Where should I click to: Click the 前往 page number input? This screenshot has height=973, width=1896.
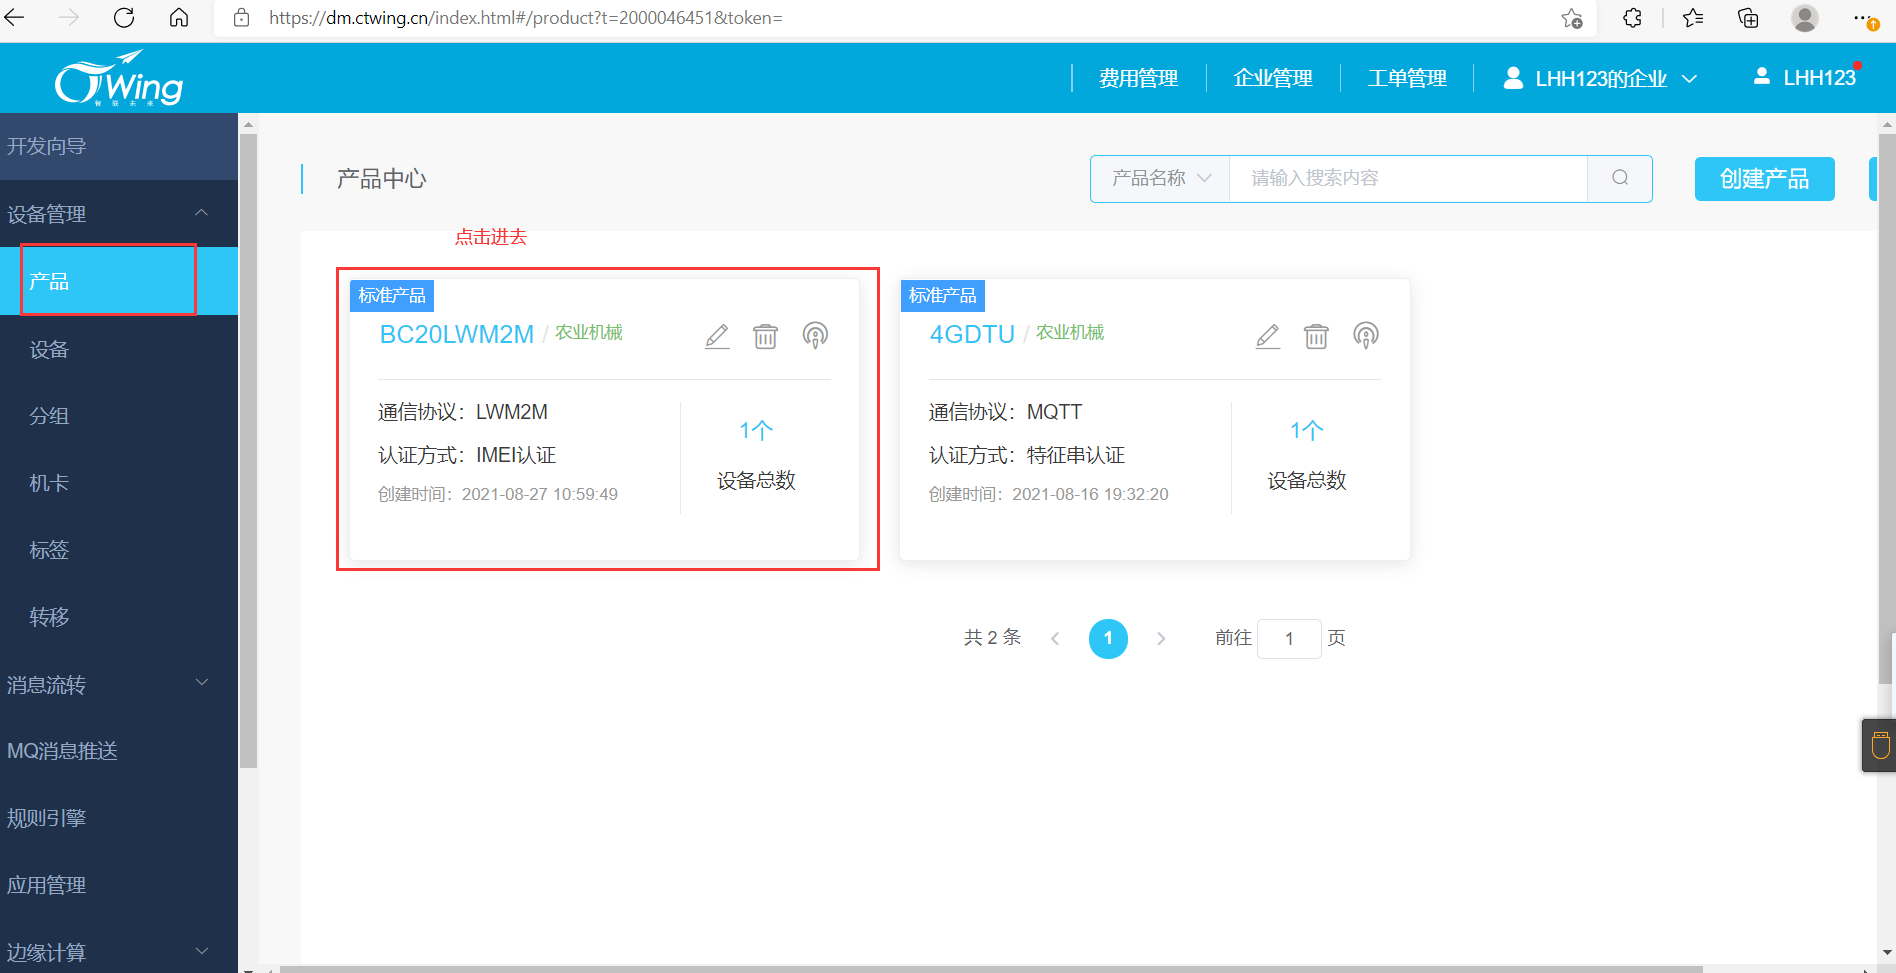pos(1289,638)
